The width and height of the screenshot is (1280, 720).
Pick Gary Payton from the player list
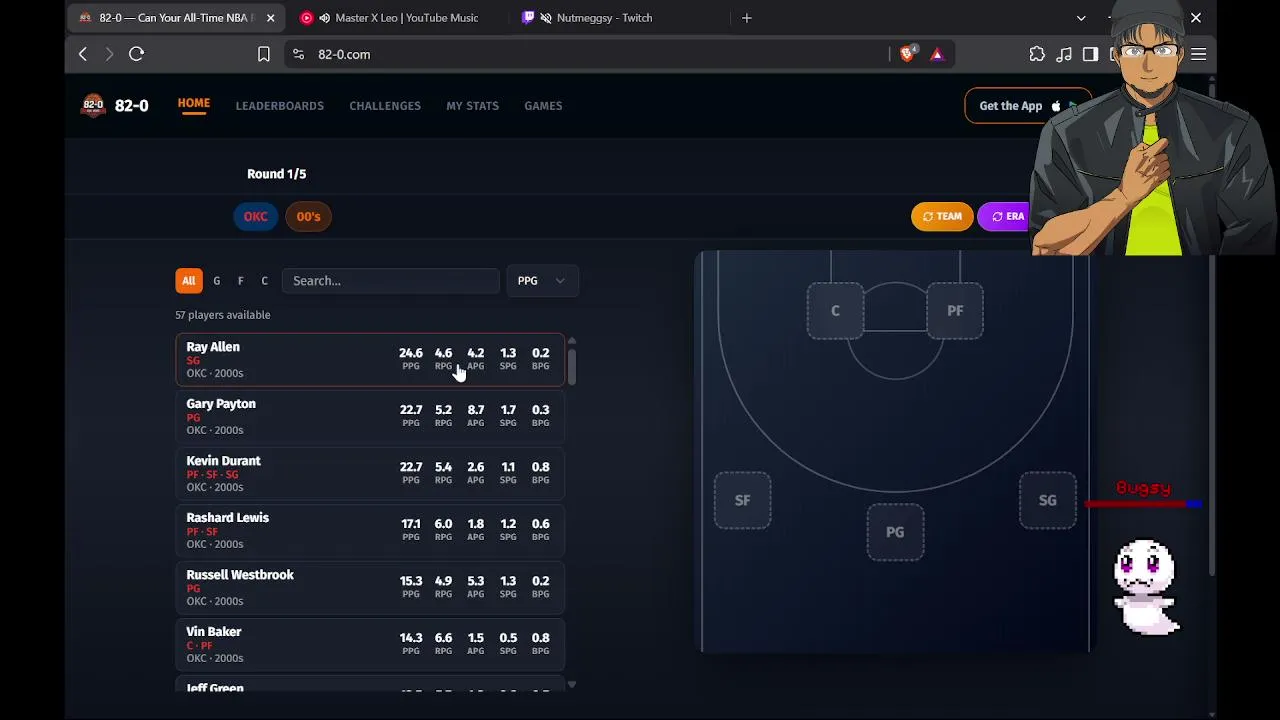tap(370, 417)
